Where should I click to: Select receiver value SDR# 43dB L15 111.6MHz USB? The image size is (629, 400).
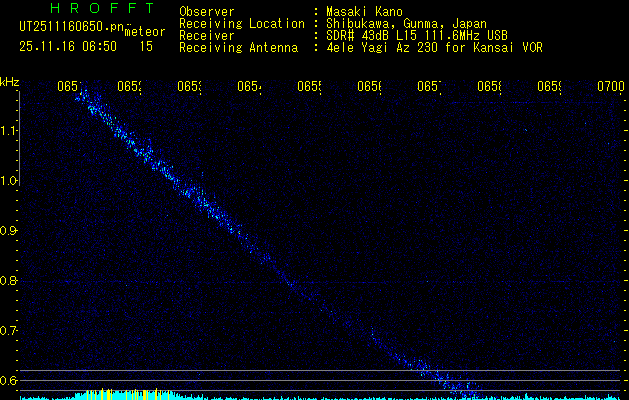(417, 36)
